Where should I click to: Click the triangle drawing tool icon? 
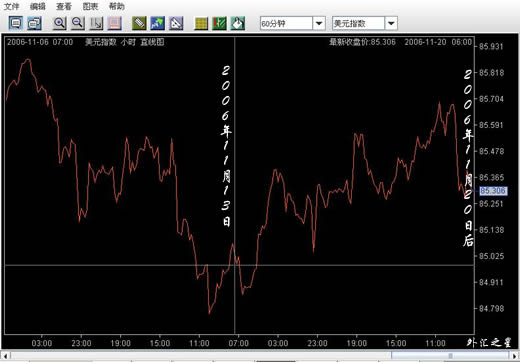(x=176, y=23)
